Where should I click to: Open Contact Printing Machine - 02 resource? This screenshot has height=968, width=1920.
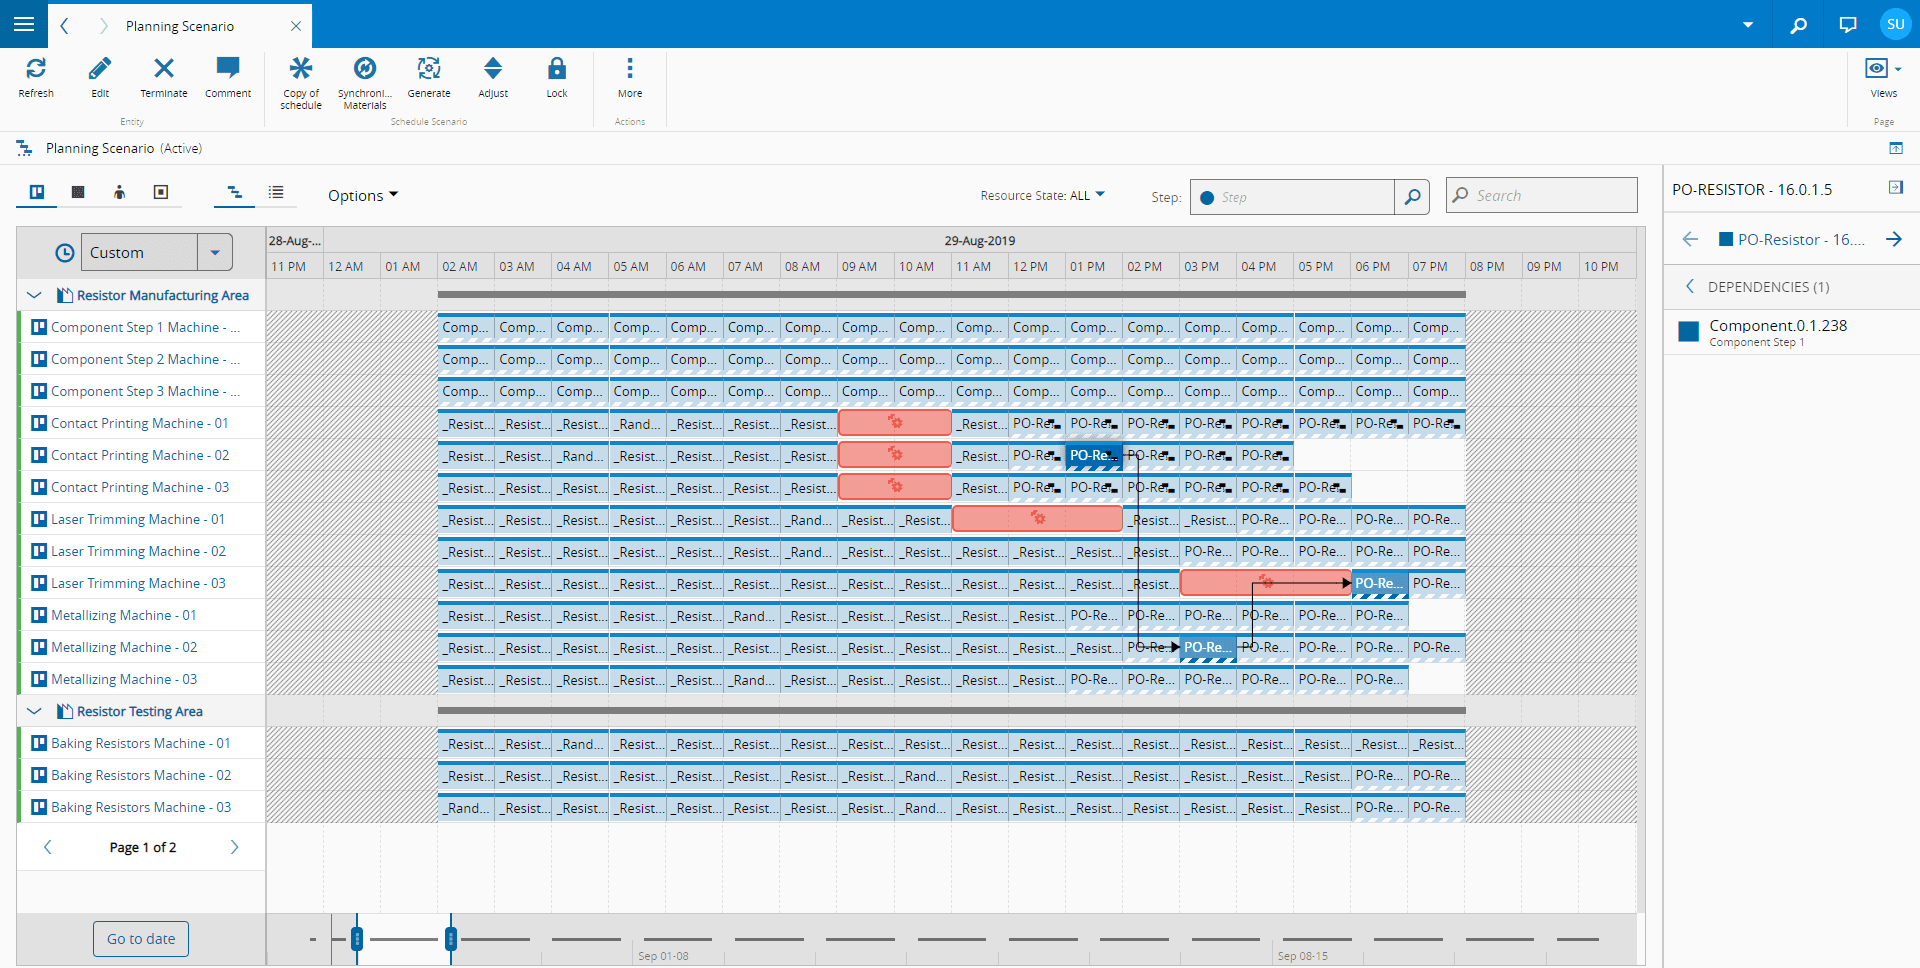click(x=140, y=455)
